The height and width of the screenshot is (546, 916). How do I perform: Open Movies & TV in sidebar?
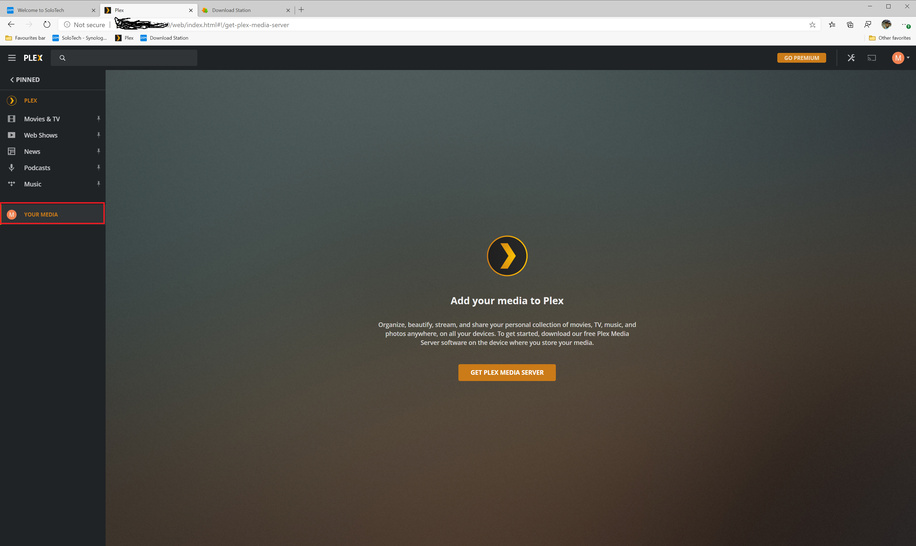[41, 119]
